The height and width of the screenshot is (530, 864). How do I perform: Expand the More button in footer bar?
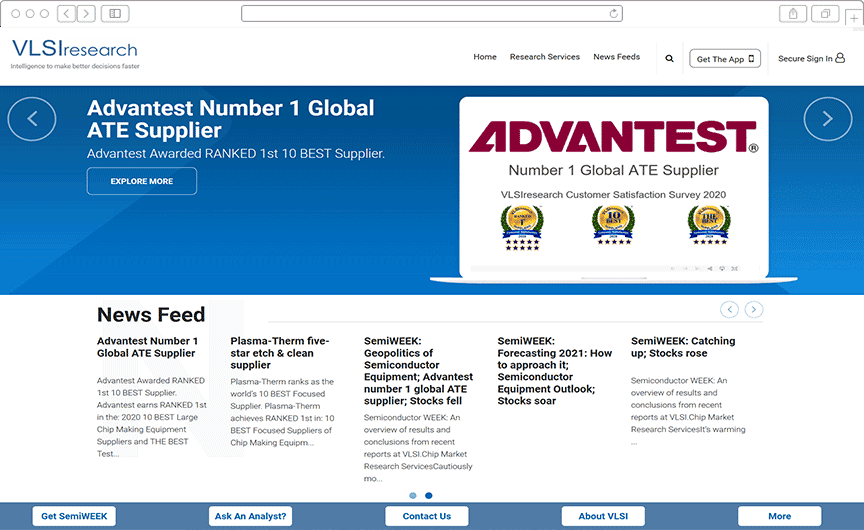779,516
